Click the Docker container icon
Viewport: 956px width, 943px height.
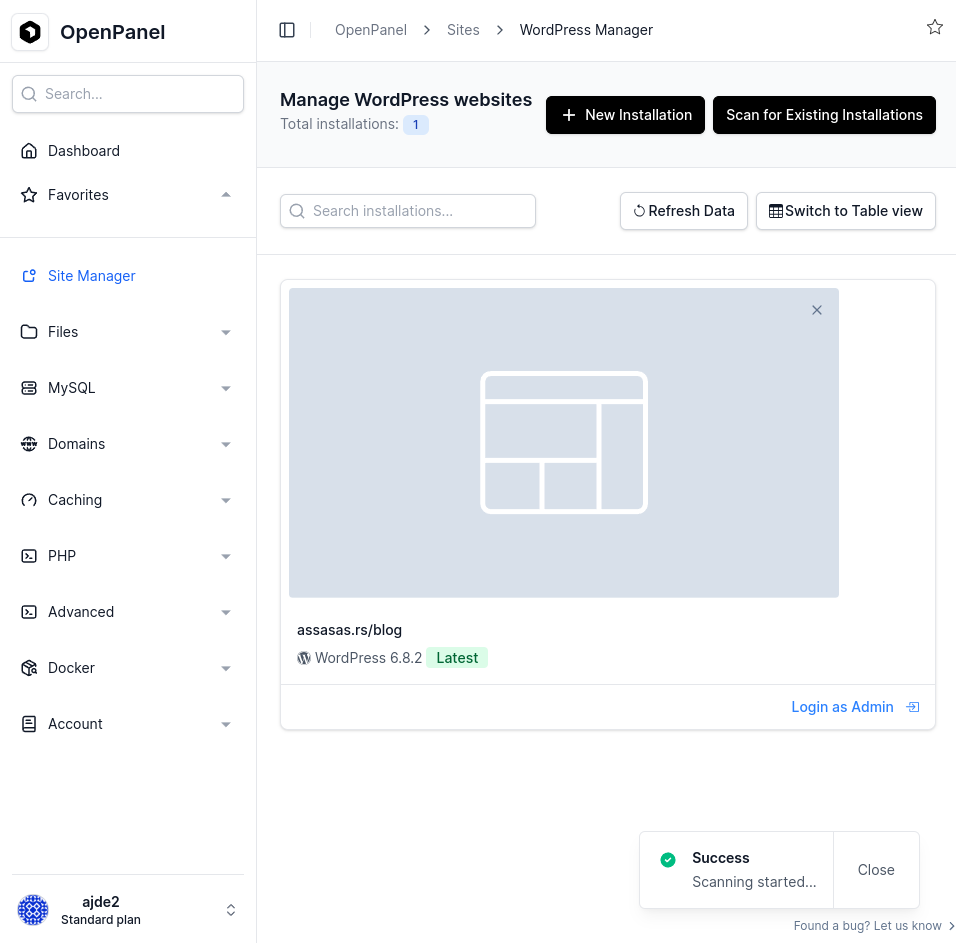tap(29, 668)
